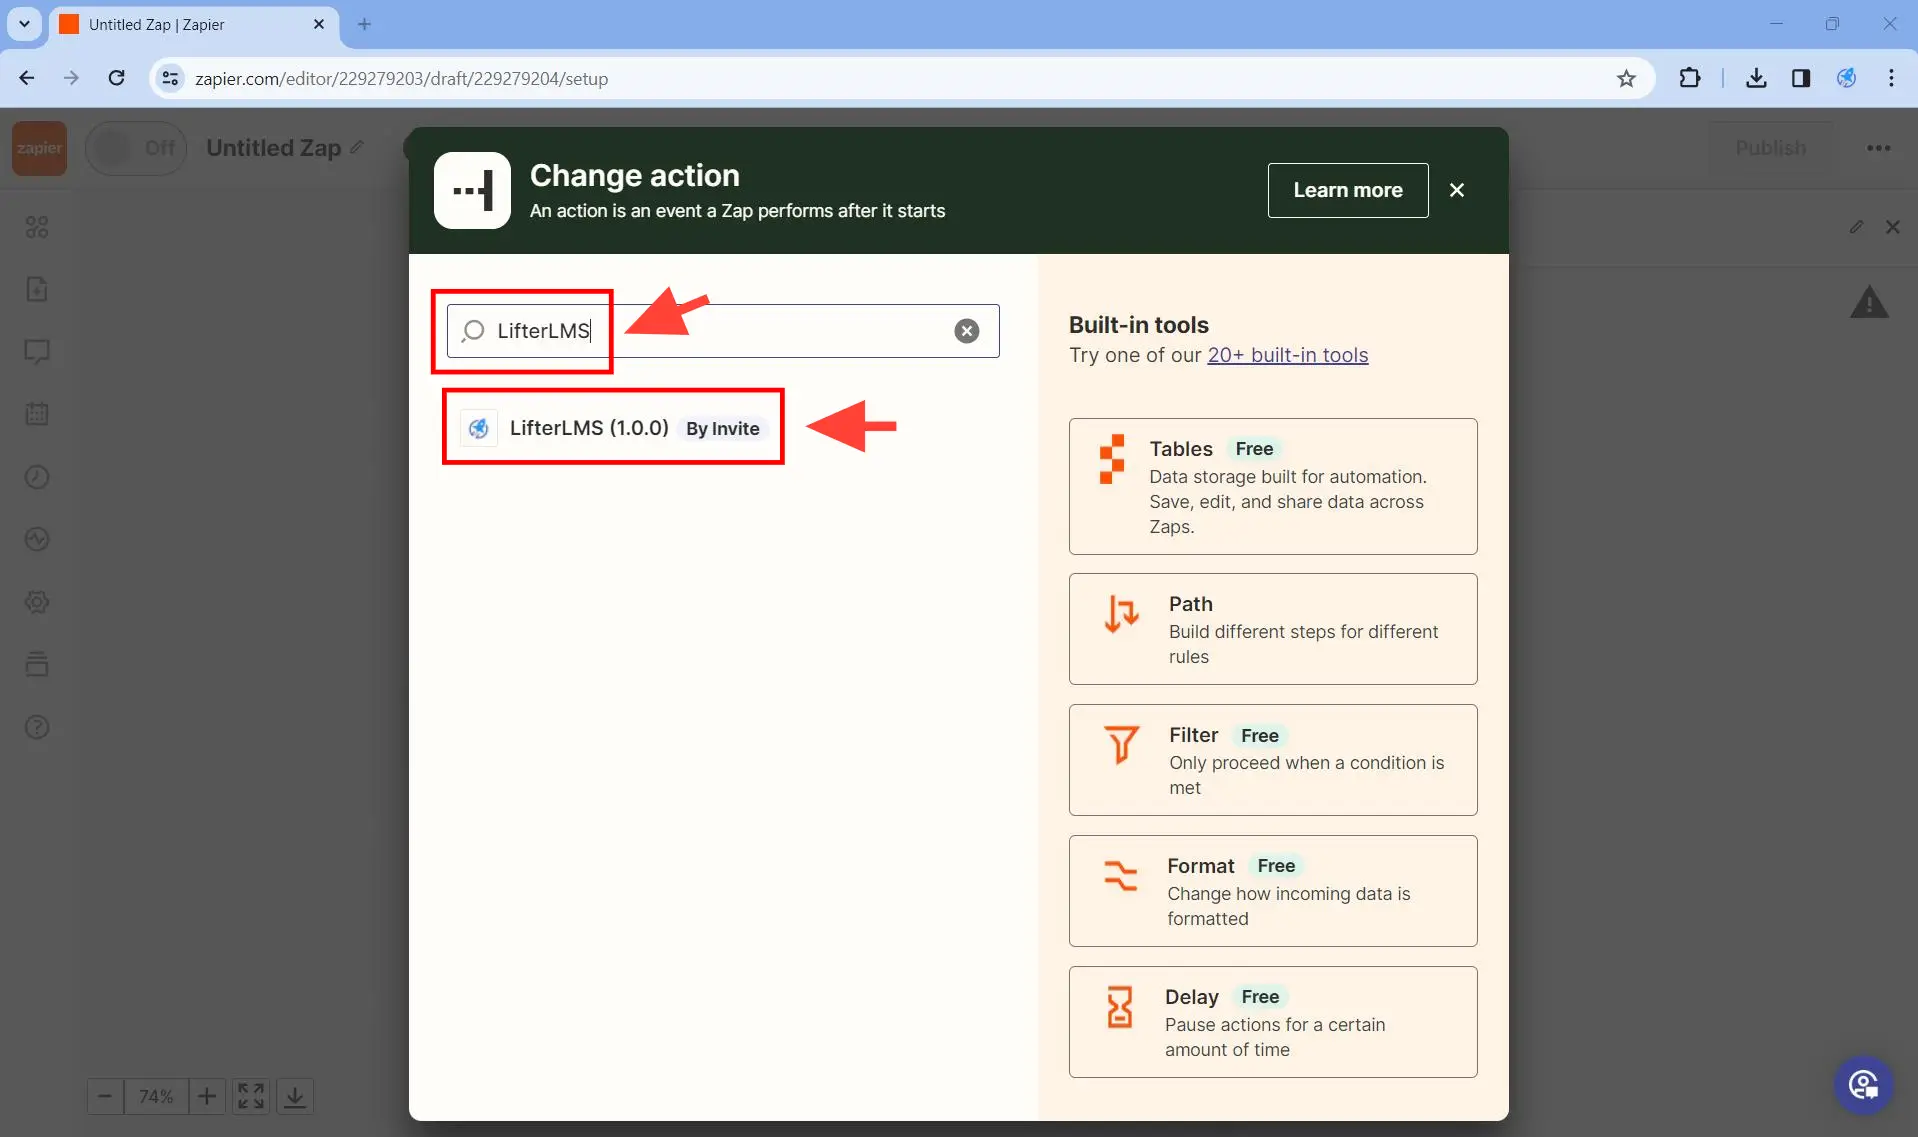
Task: Open the help question mark sidebar icon
Action: 37,727
